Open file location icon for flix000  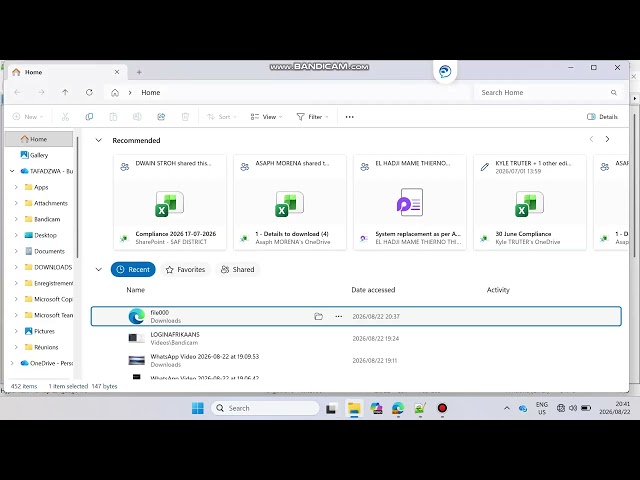[x=318, y=316]
